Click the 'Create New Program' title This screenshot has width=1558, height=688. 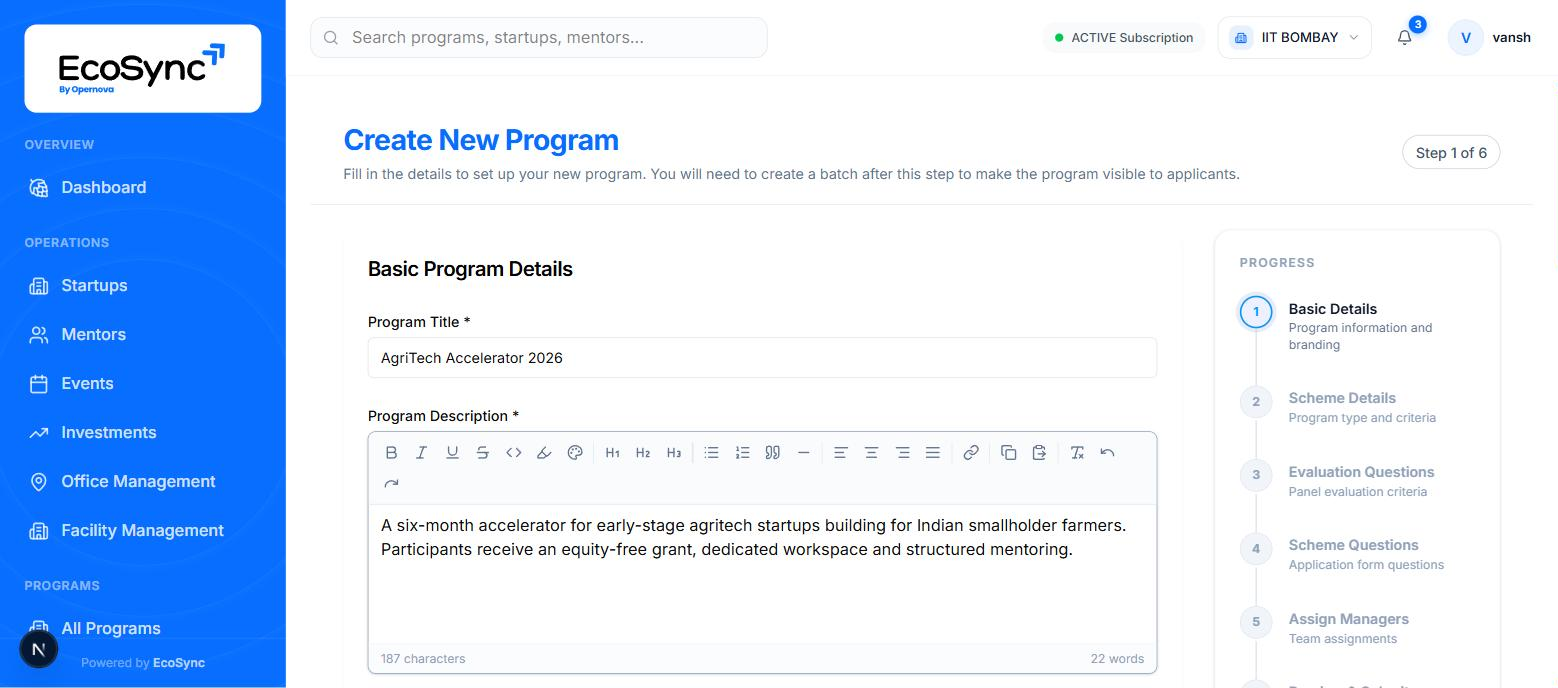(481, 140)
